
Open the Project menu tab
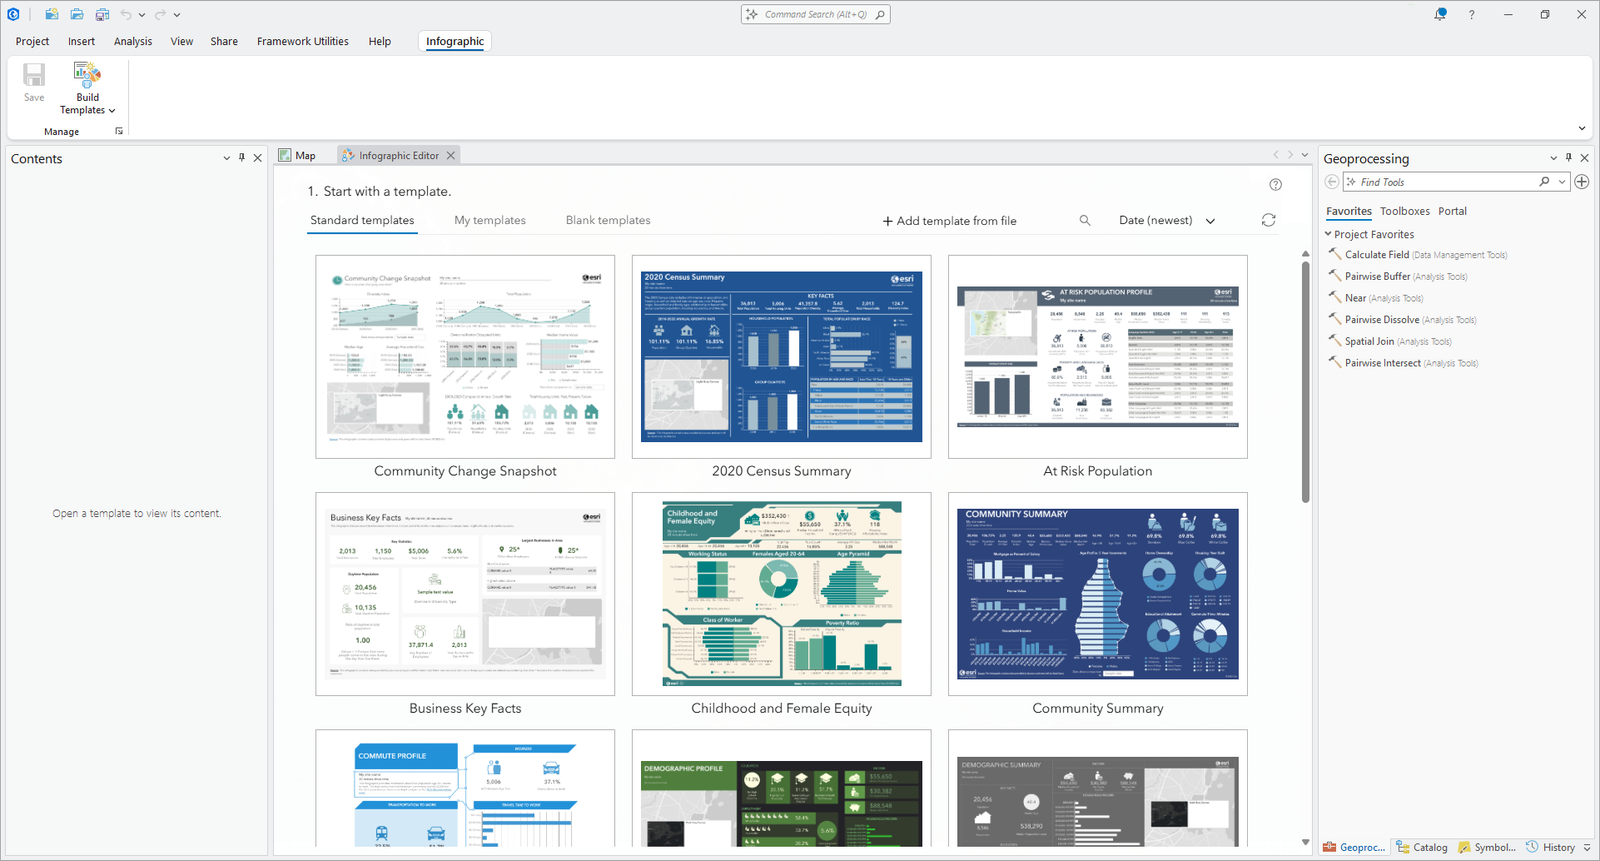pos(32,41)
